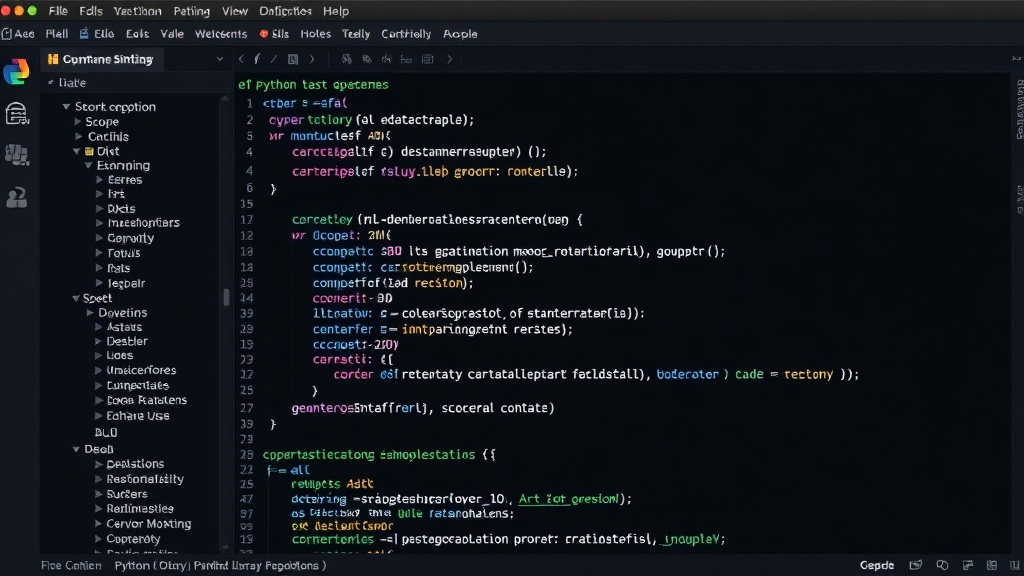Select the Cervor Moxting tree item
The width and height of the screenshot is (1024, 576).
[149, 524]
